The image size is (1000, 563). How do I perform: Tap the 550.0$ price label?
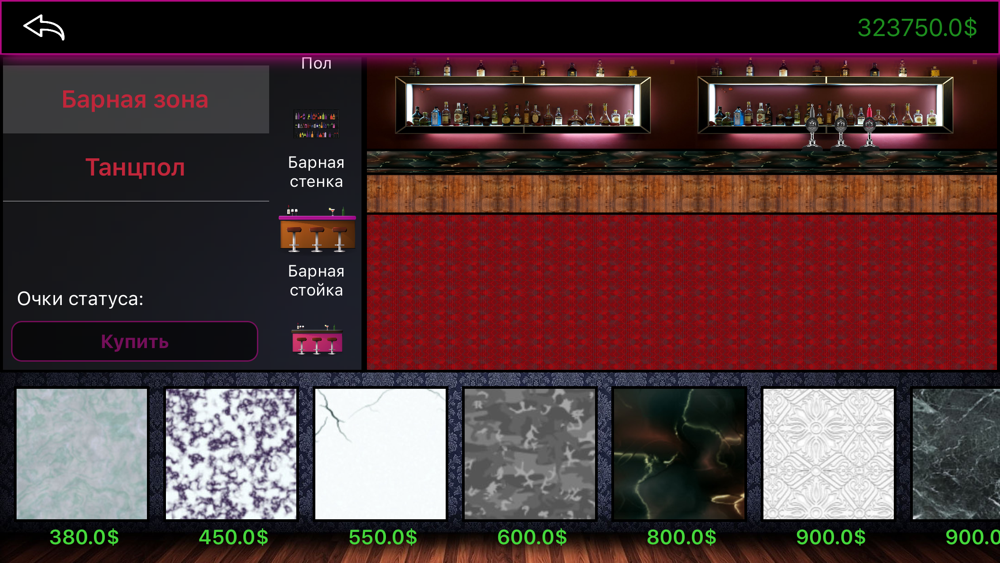(383, 537)
